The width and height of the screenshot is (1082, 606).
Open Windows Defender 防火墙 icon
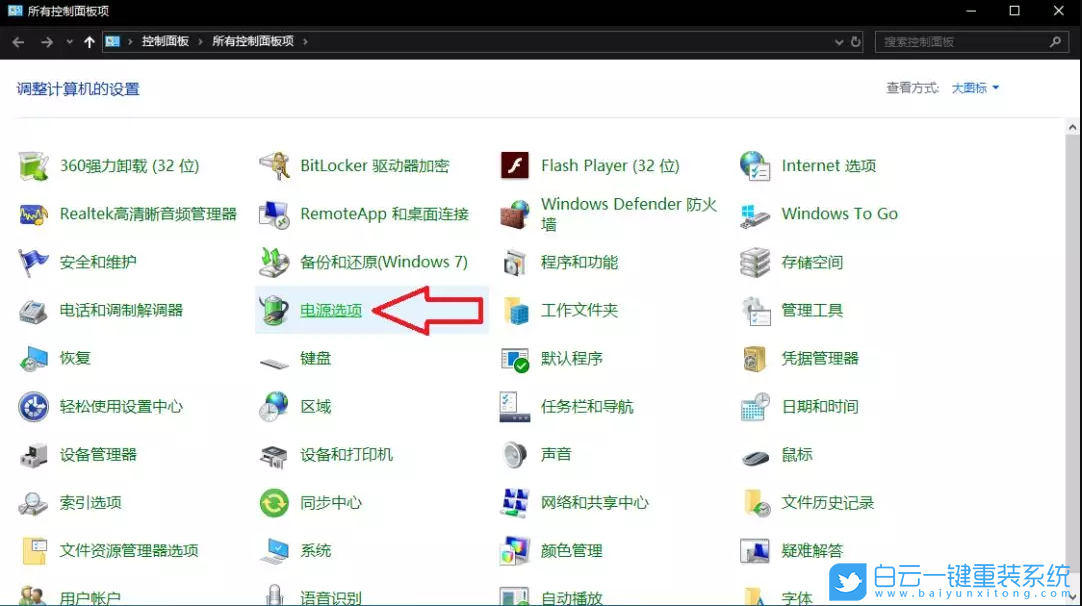pos(515,214)
